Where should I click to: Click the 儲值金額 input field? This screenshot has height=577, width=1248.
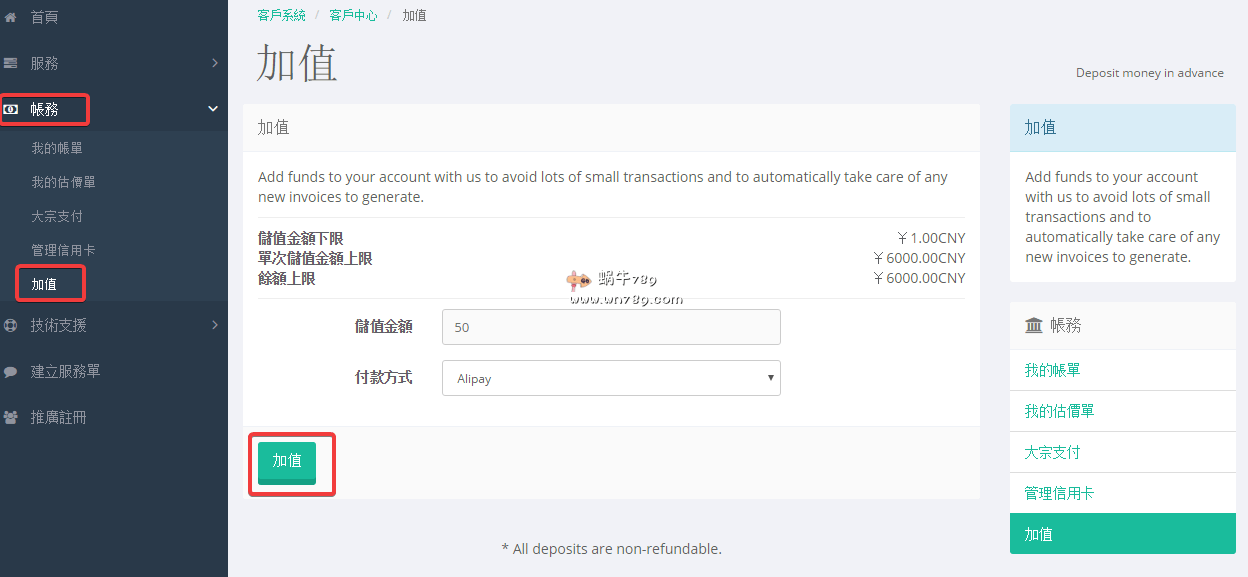pos(611,327)
